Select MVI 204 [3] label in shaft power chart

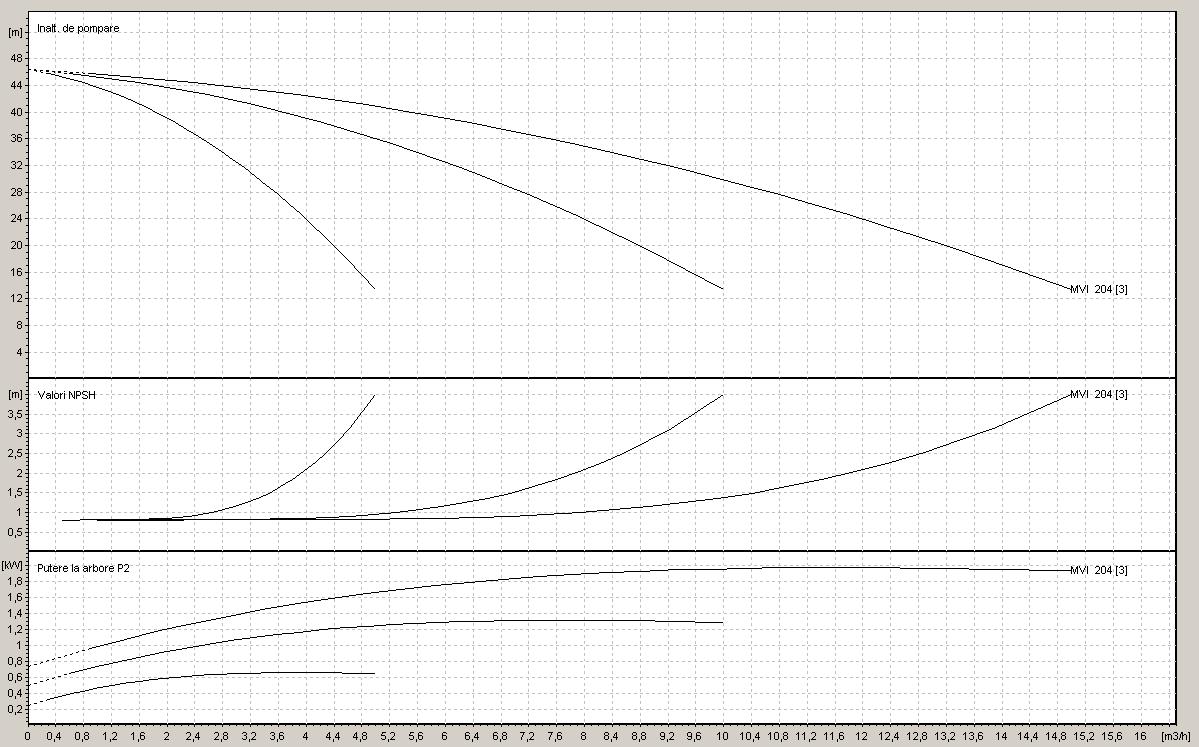[1098, 570]
